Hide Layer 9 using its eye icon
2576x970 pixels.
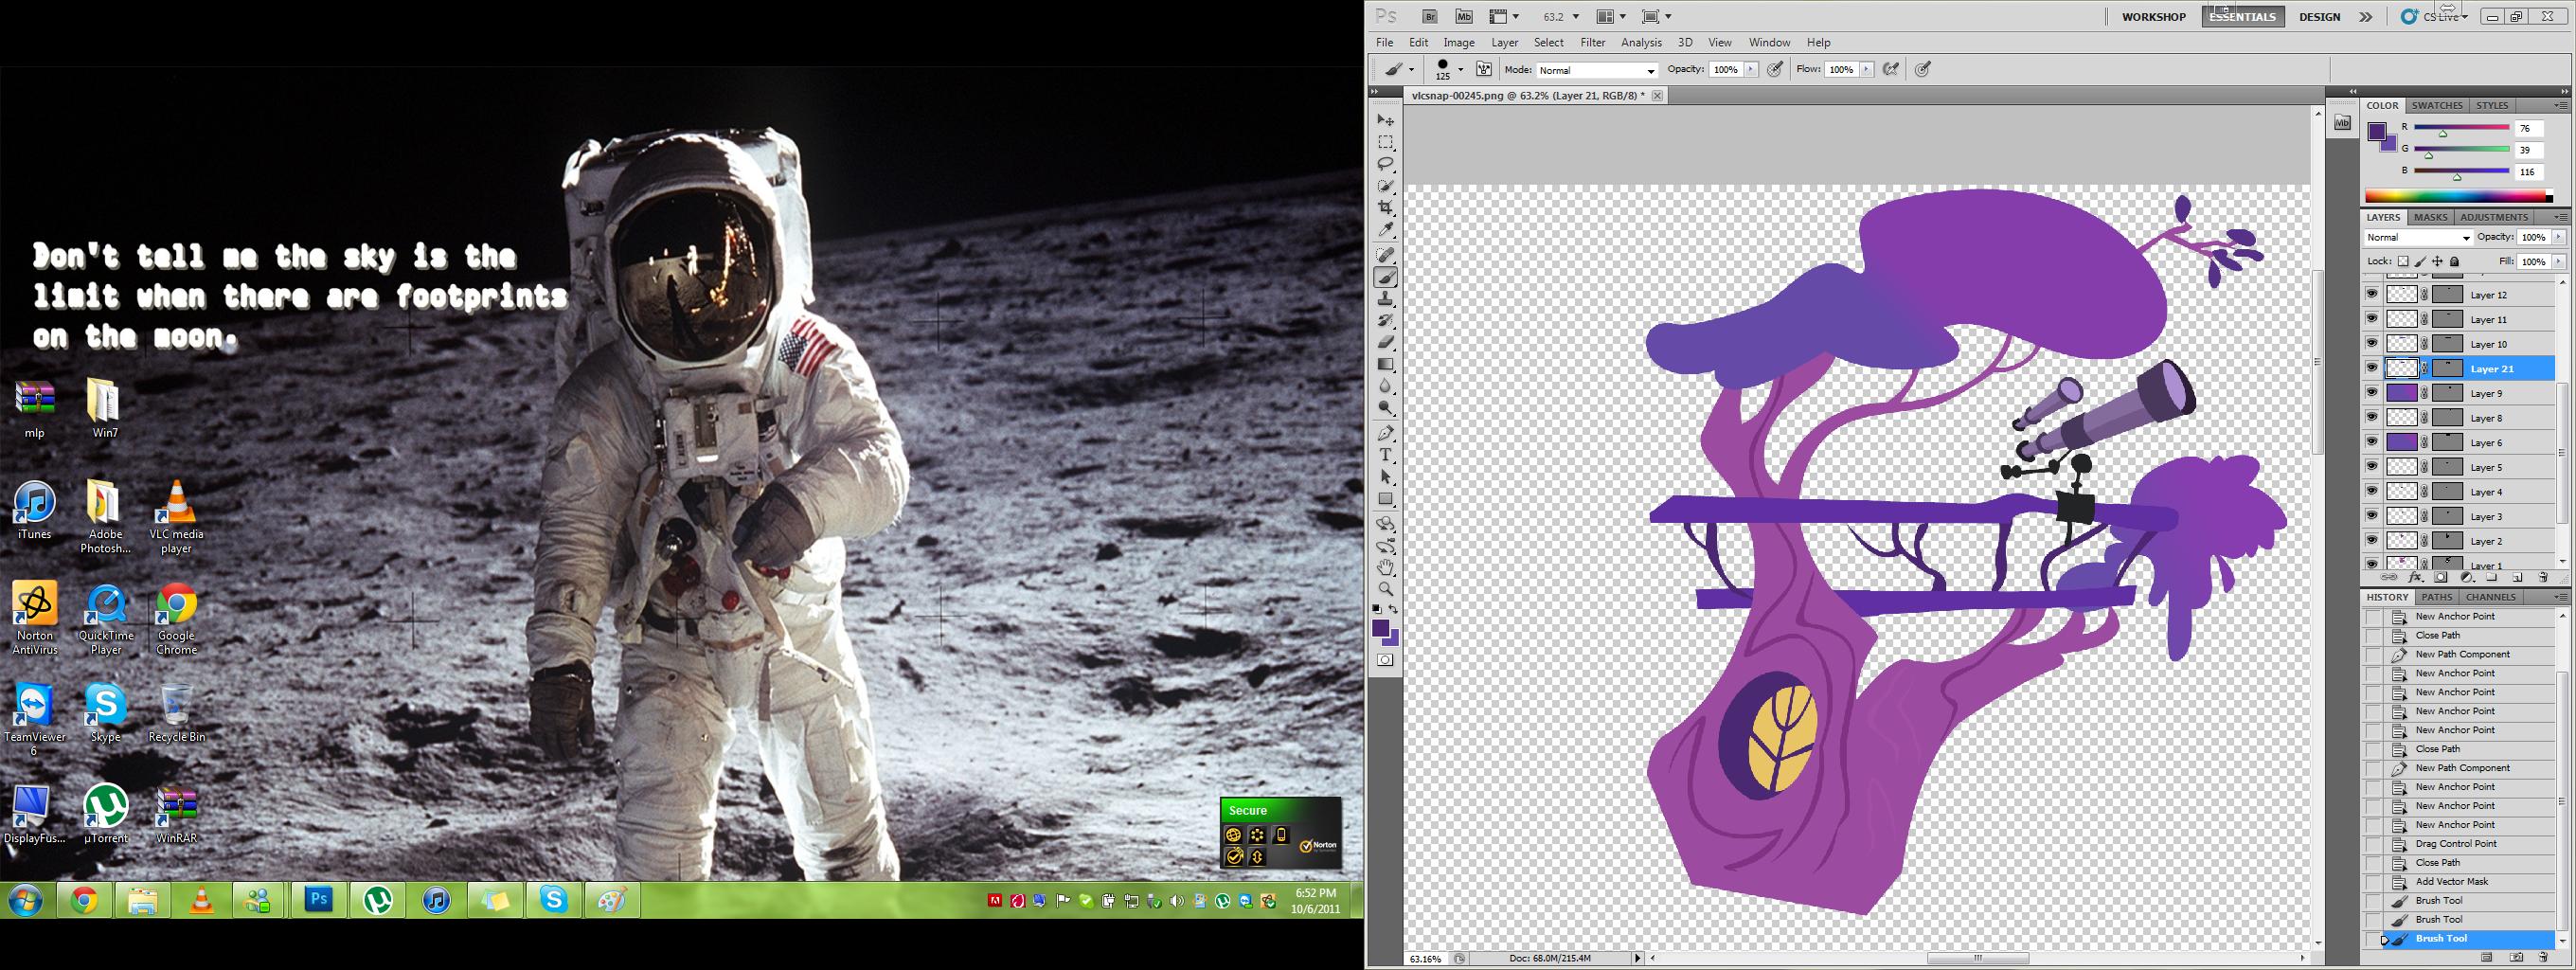2372,393
